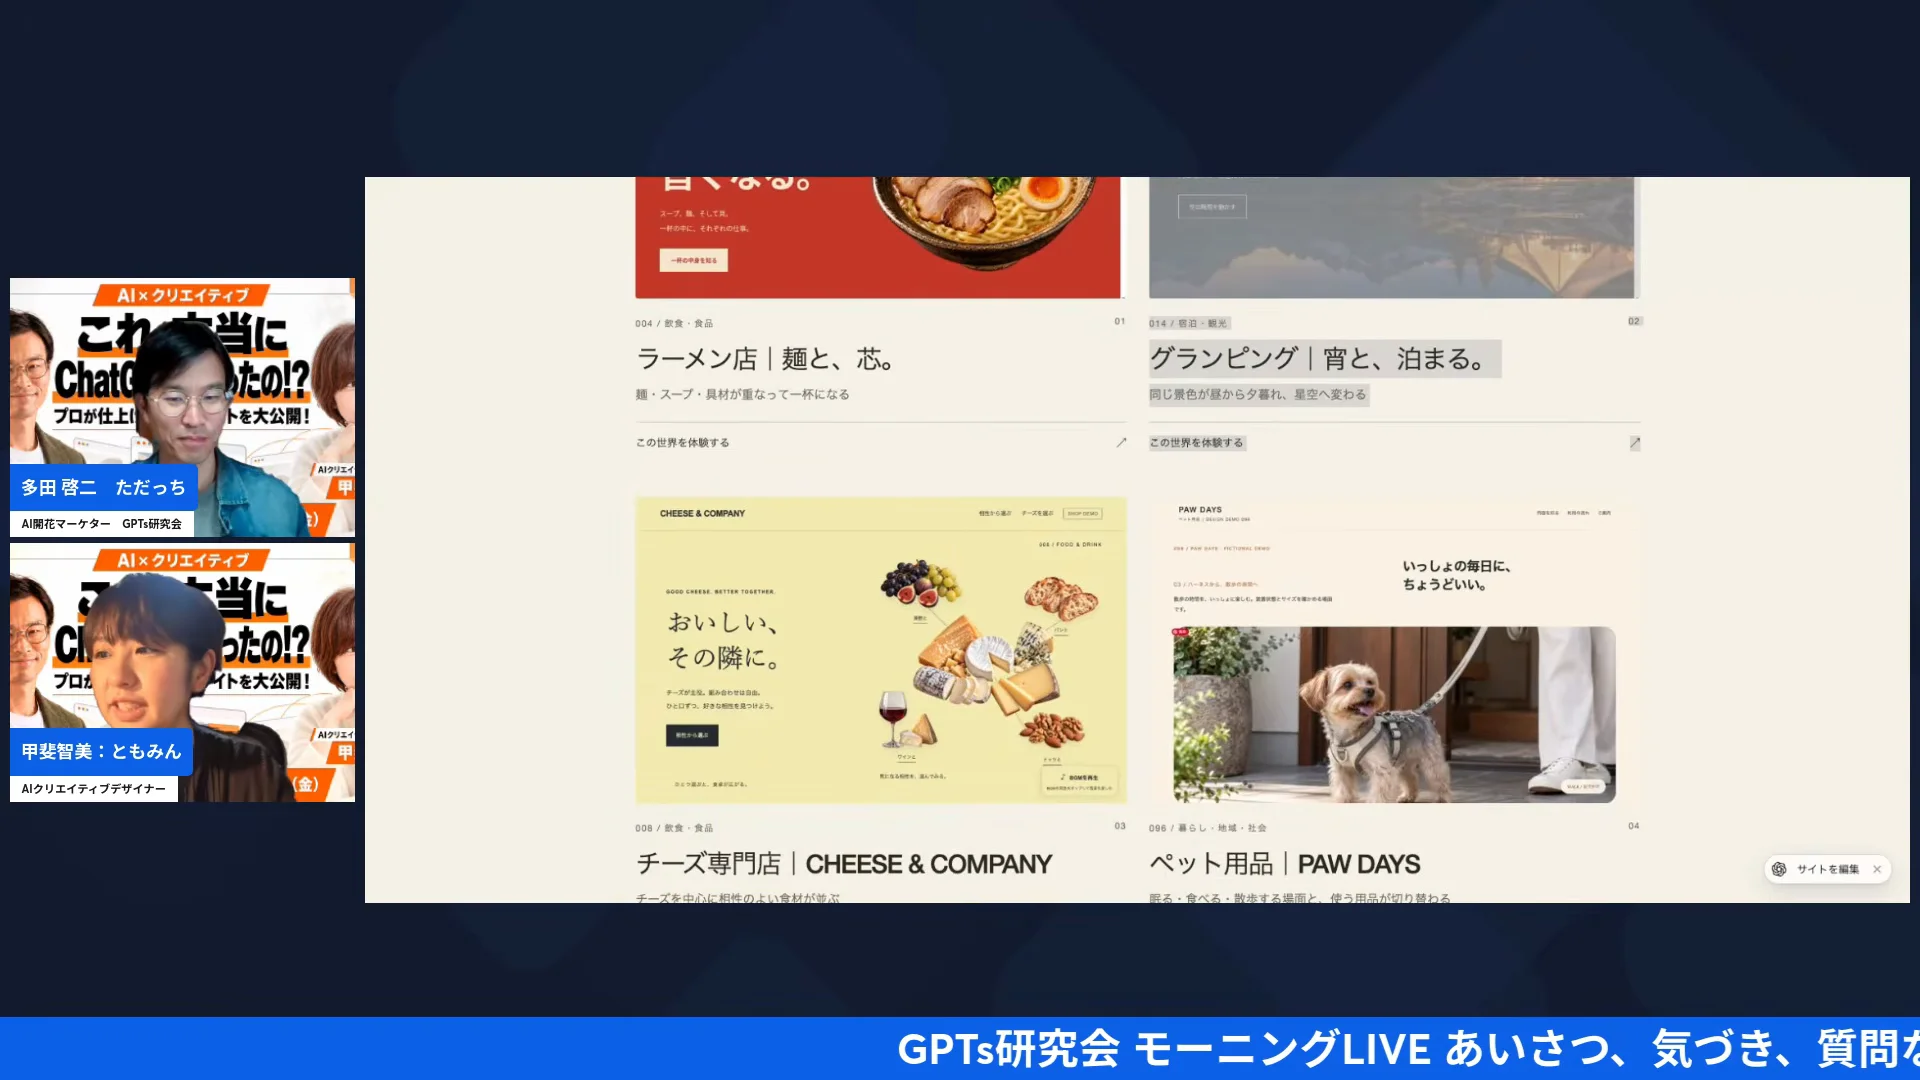Click the 014 / 宿泊・観光 category label
The image size is (1920, 1080).
(1188, 324)
